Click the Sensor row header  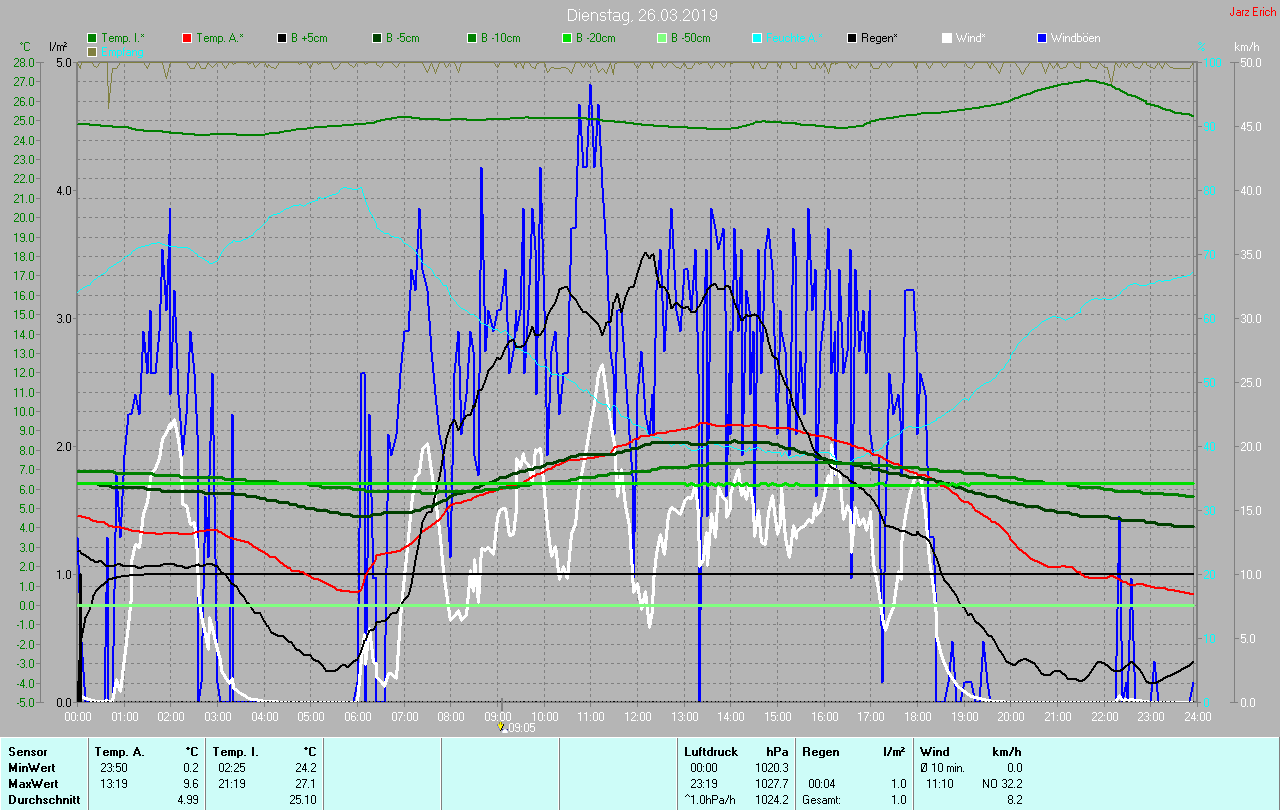point(27,752)
